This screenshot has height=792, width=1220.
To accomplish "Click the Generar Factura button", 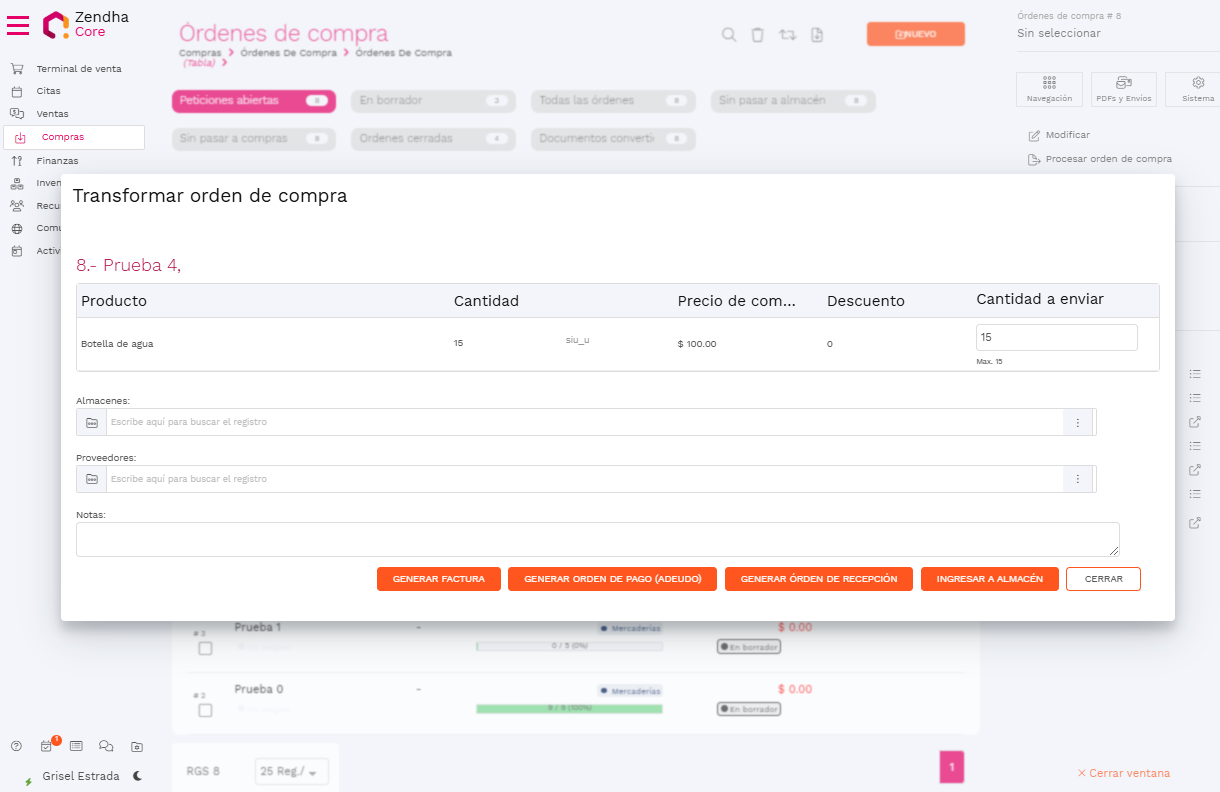I will [438, 579].
